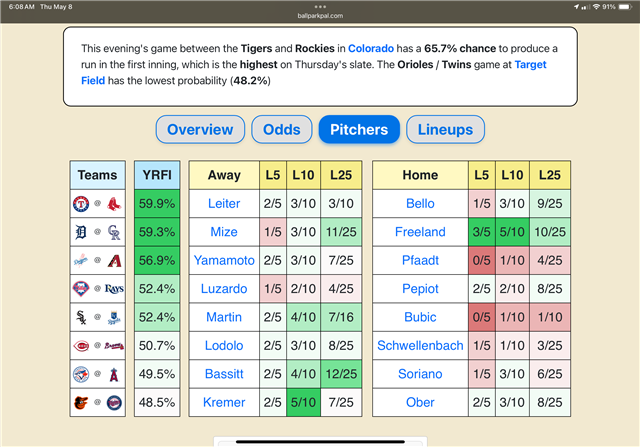Open pitcher Yamamoto's page
Viewport: 640px width, 447px height.
tap(224, 260)
